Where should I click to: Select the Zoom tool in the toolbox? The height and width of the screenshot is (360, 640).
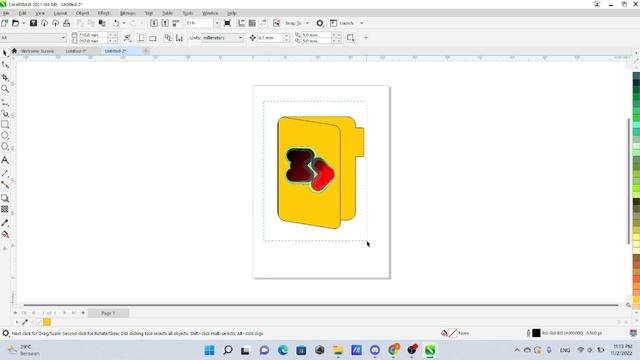click(5, 89)
